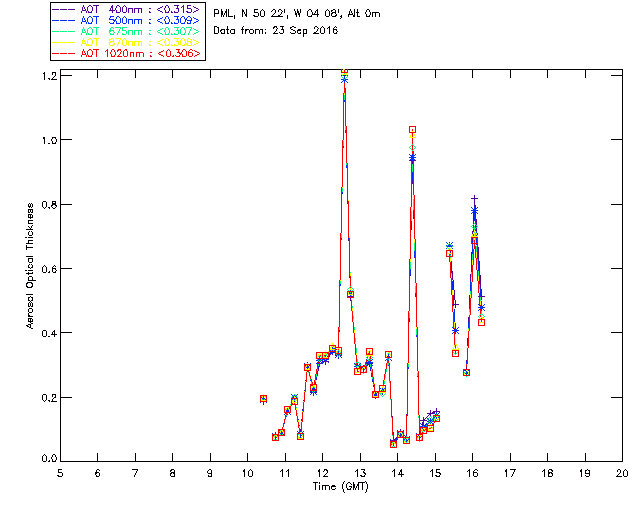Click the x-axis tick label '12'
The image size is (640, 512).
pos(322,473)
